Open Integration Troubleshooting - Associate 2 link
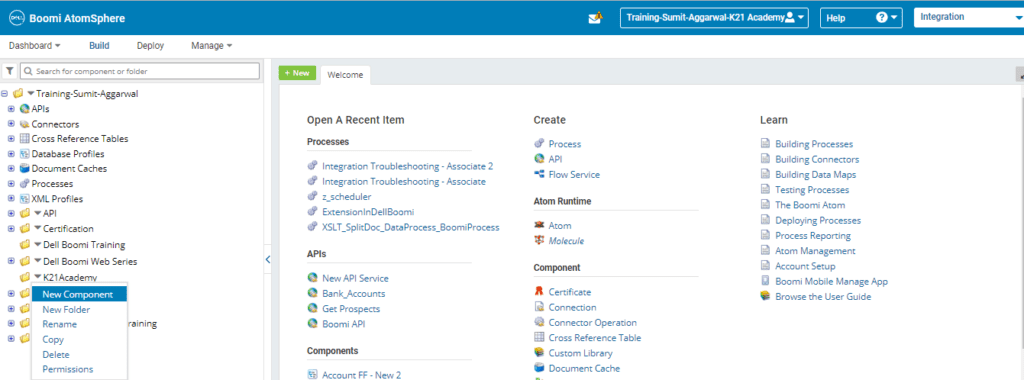 (x=408, y=166)
